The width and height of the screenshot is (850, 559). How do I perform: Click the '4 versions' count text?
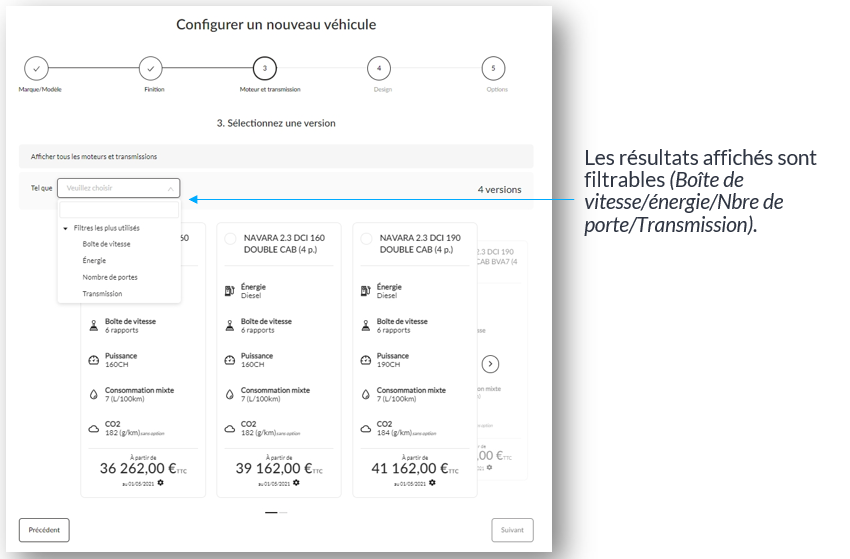[x=499, y=190]
